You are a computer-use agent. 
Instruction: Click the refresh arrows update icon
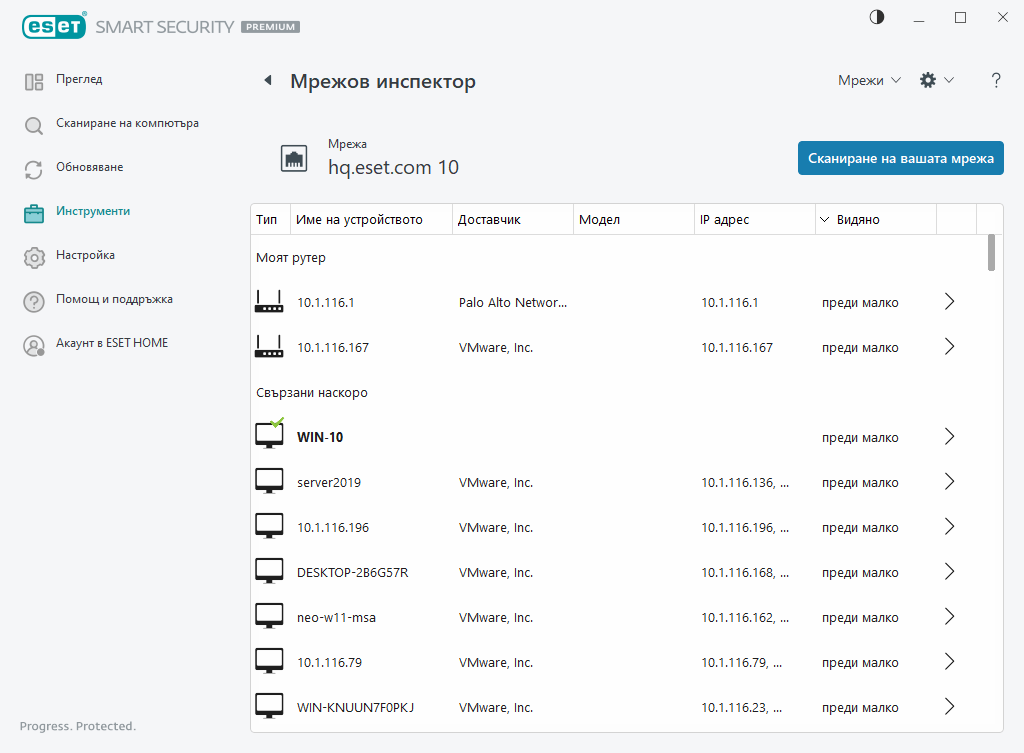point(34,170)
